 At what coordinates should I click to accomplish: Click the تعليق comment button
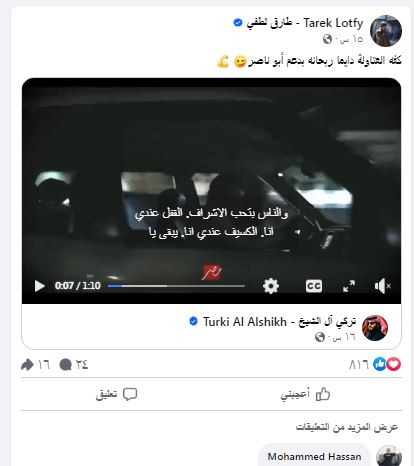tap(117, 394)
